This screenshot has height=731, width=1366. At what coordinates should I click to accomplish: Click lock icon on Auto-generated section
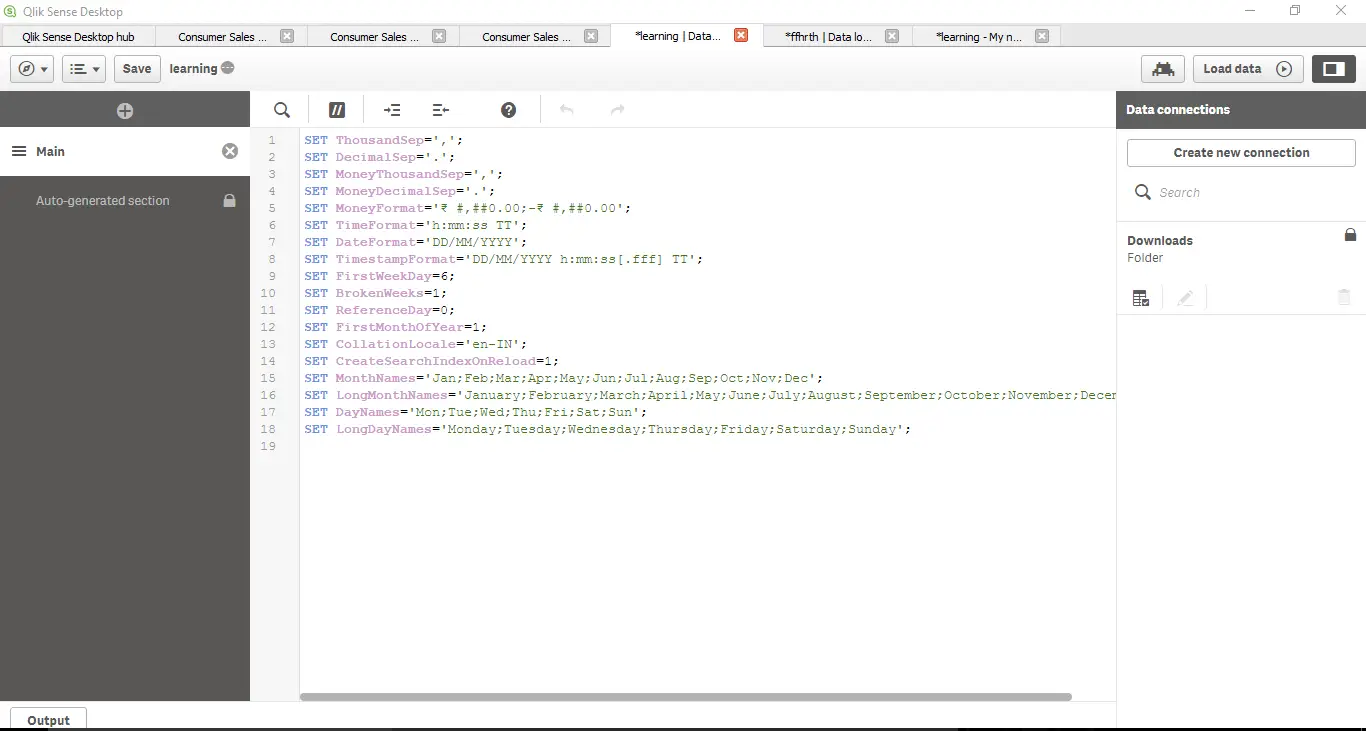[x=229, y=200]
